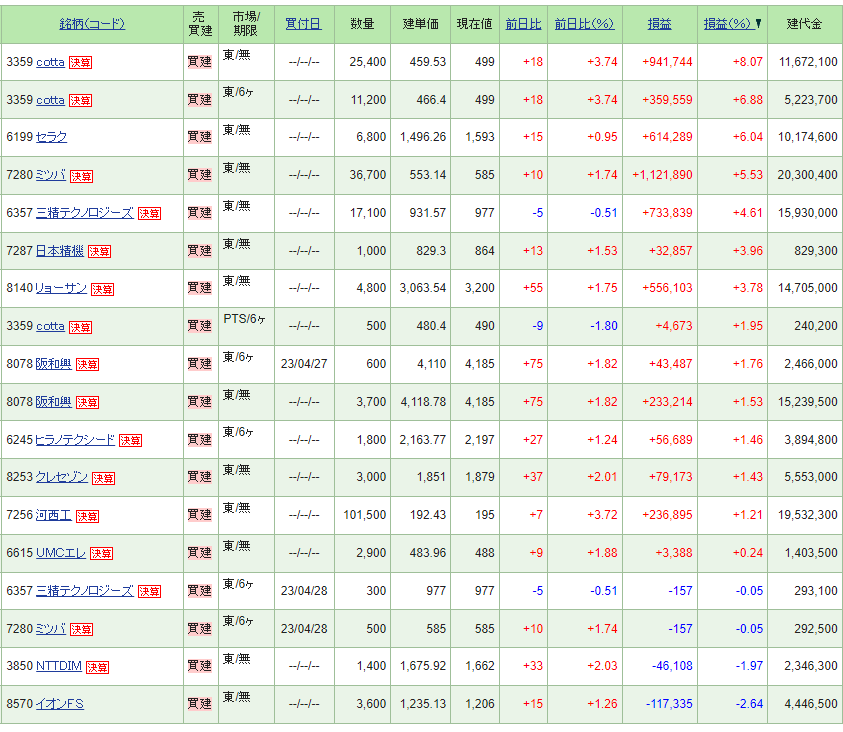
Task: Open the UMCエレ stock link
Action: (61, 553)
